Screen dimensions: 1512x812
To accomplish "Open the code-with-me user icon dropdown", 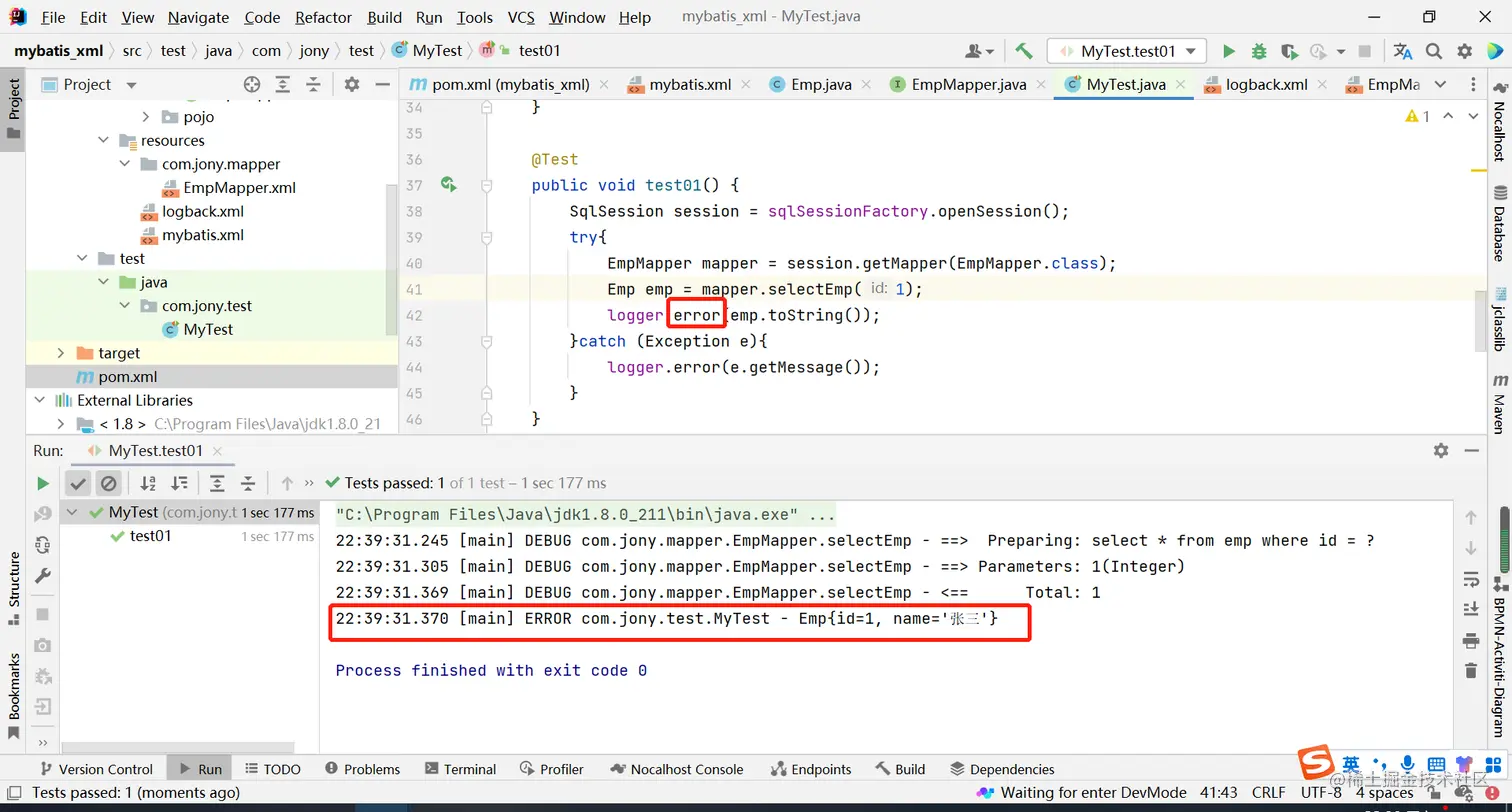I will pyautogui.click(x=979, y=51).
